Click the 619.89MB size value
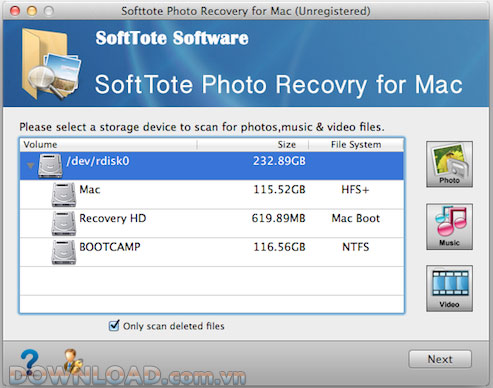493x388 pixels. pyautogui.click(x=278, y=218)
